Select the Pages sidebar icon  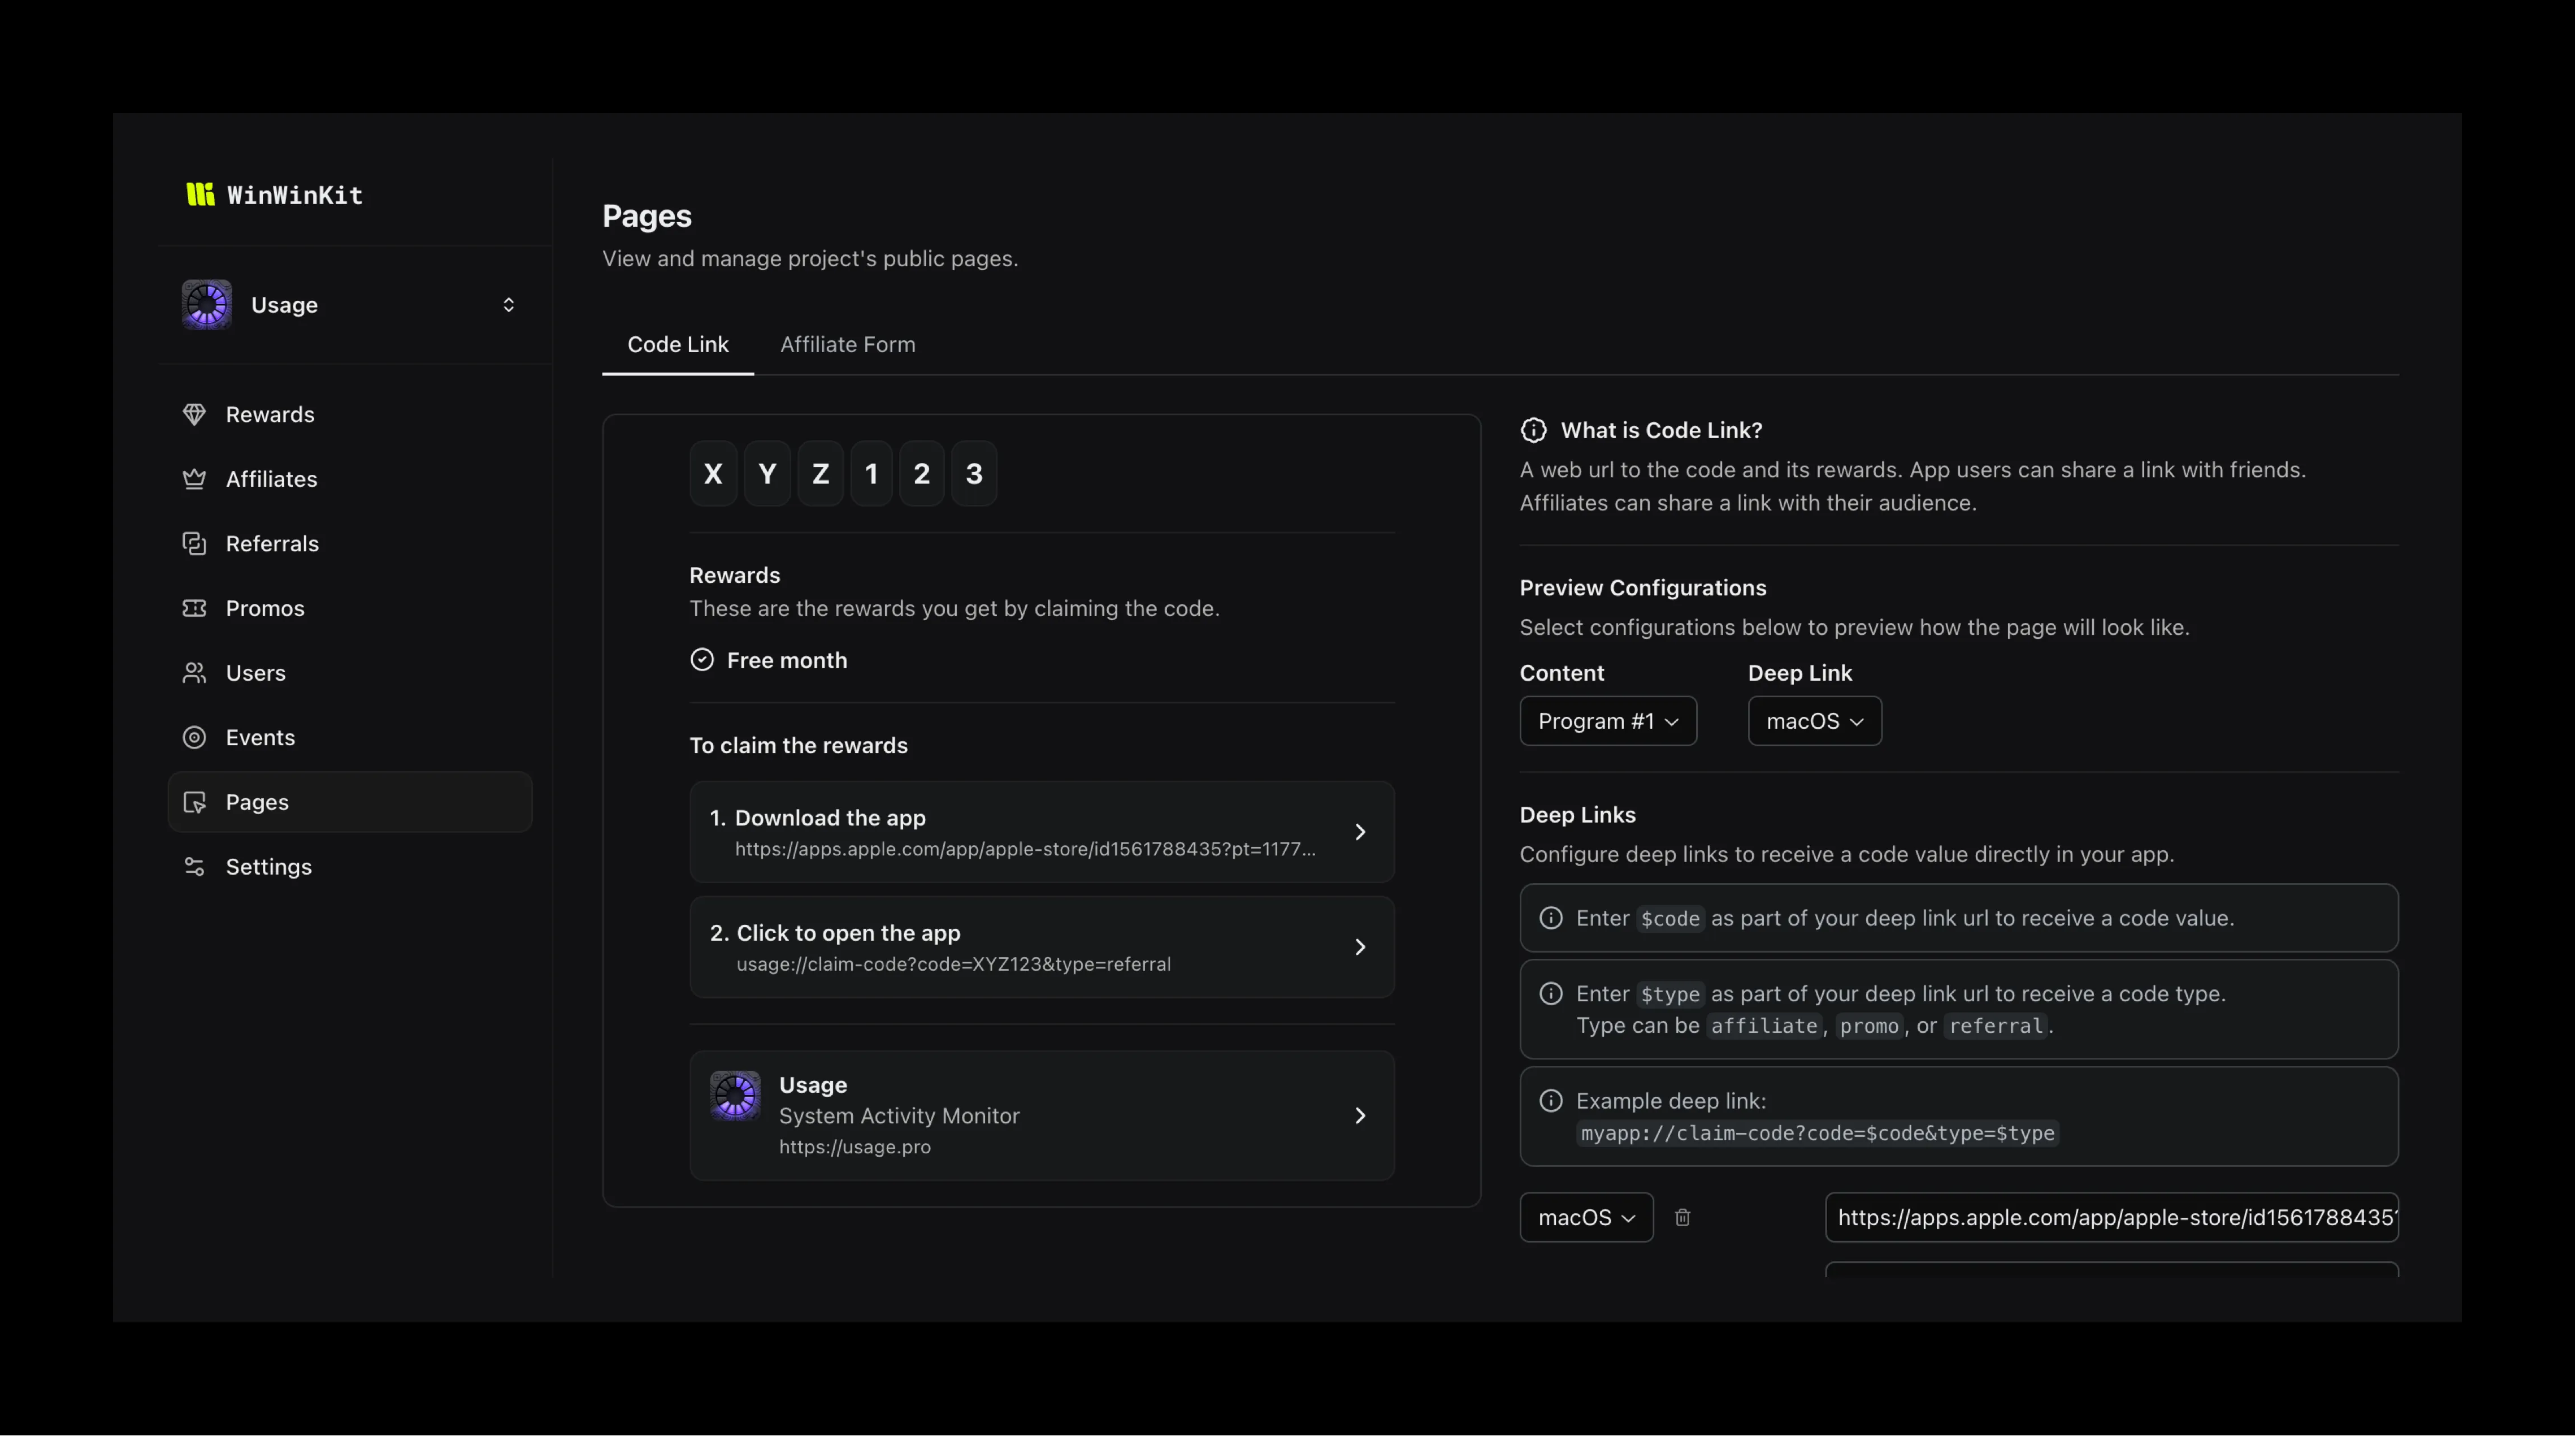tap(194, 801)
